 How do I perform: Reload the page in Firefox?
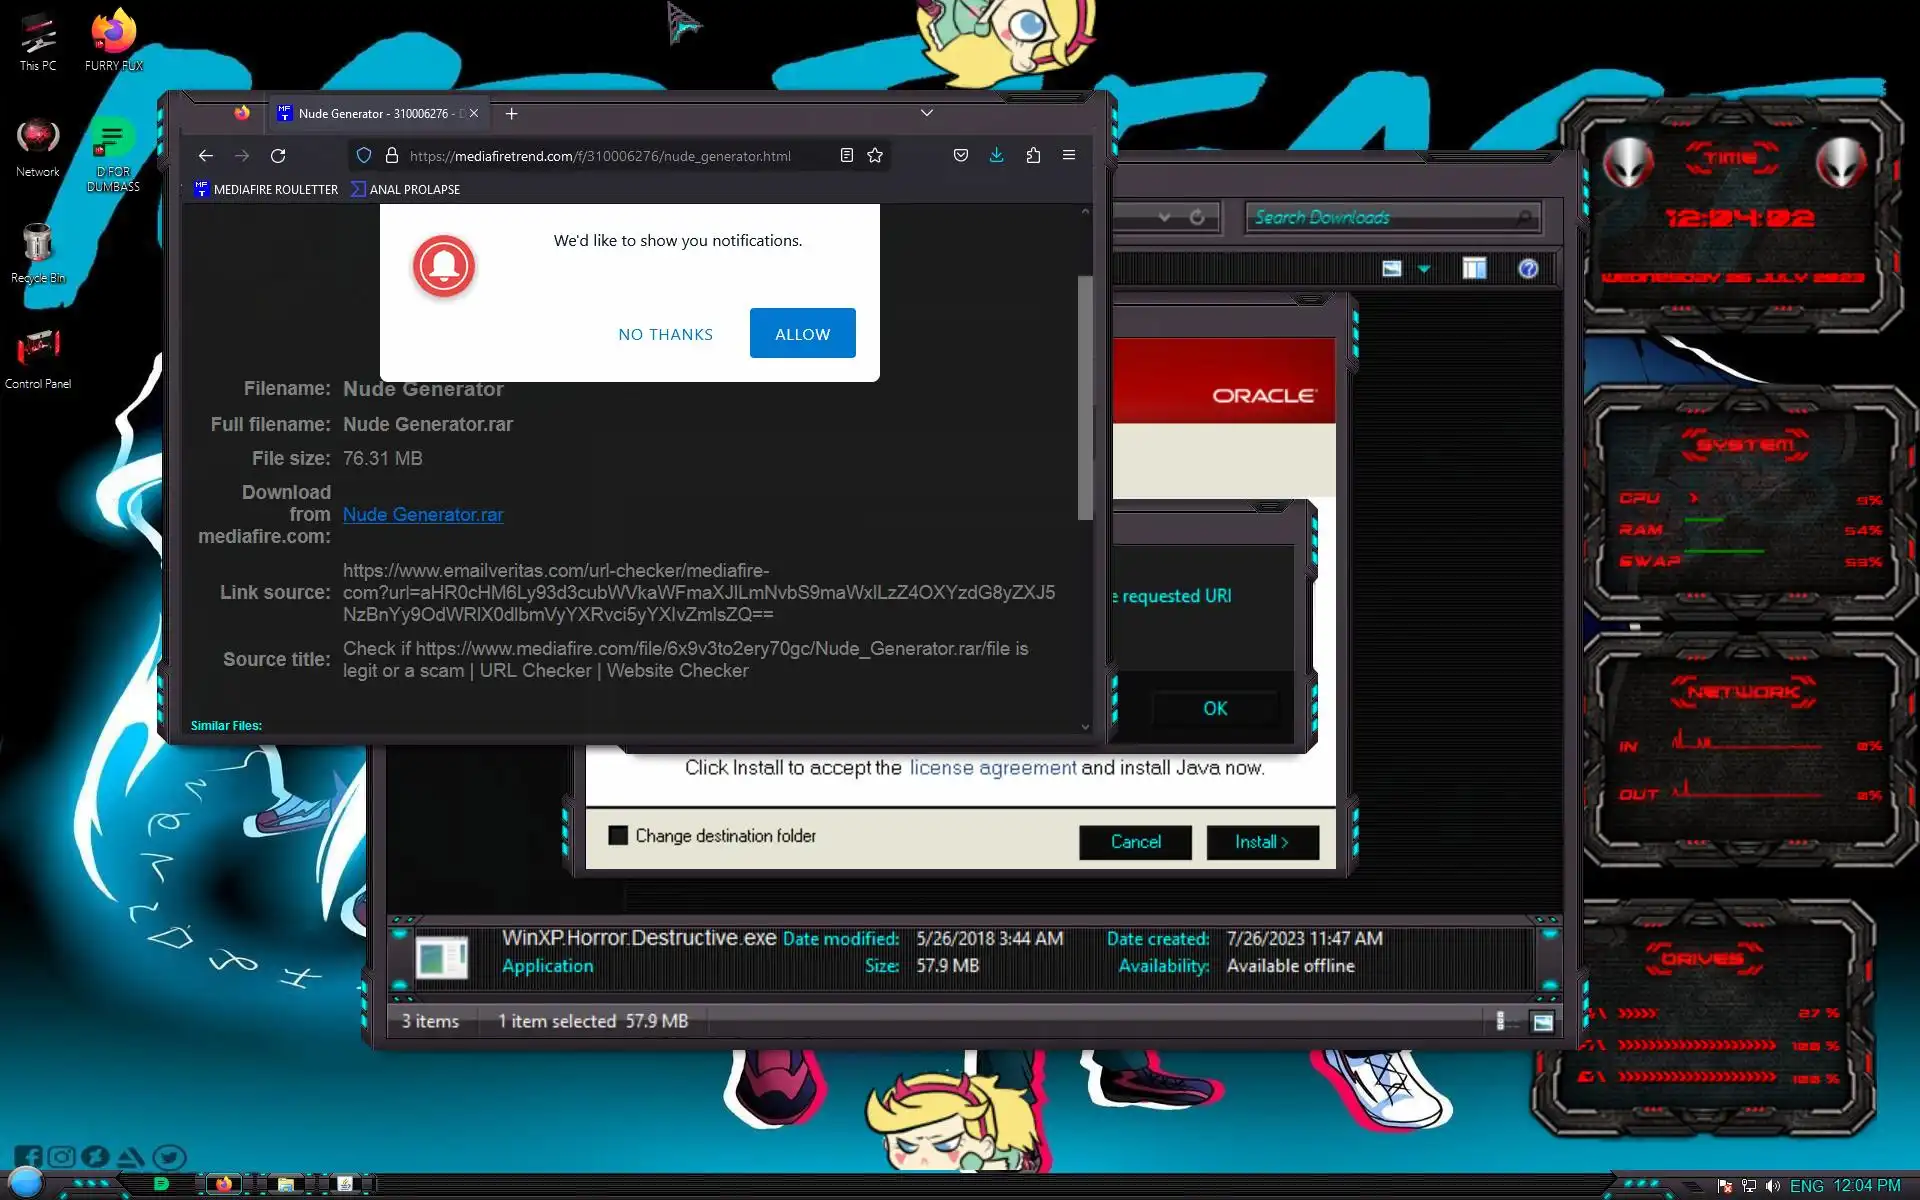click(278, 156)
